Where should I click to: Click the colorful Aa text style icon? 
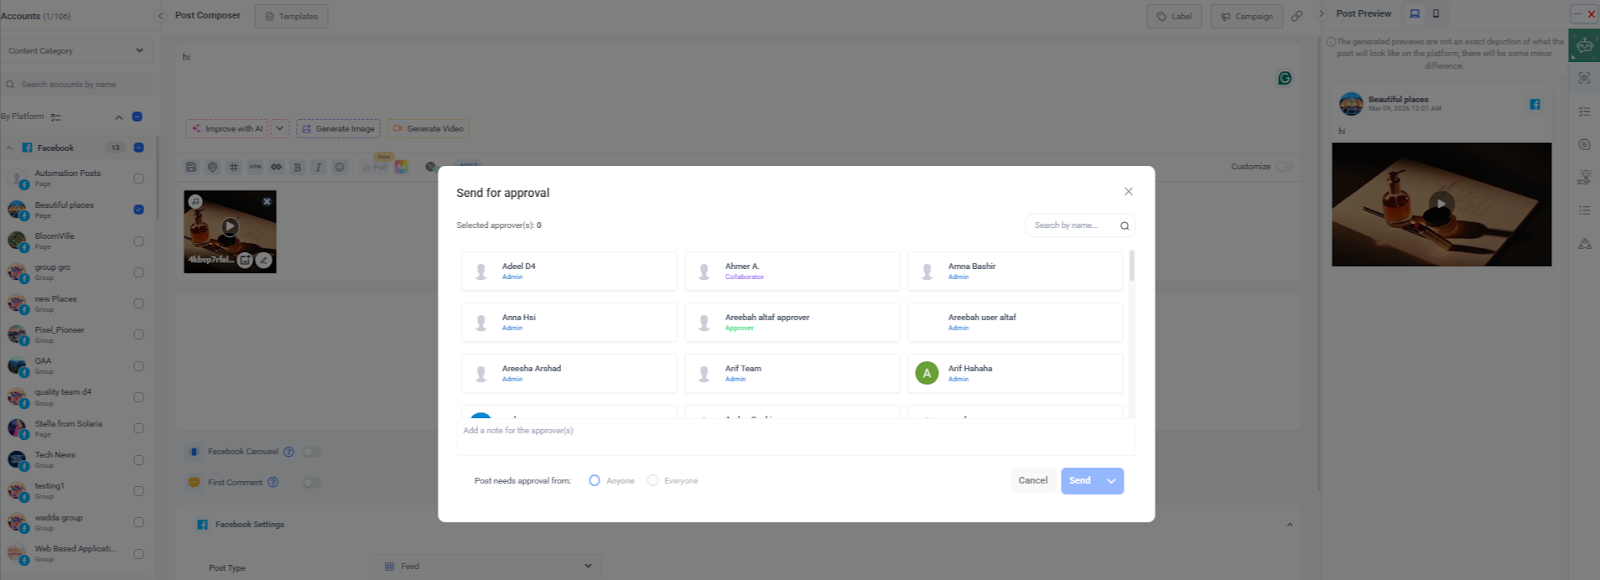point(401,167)
